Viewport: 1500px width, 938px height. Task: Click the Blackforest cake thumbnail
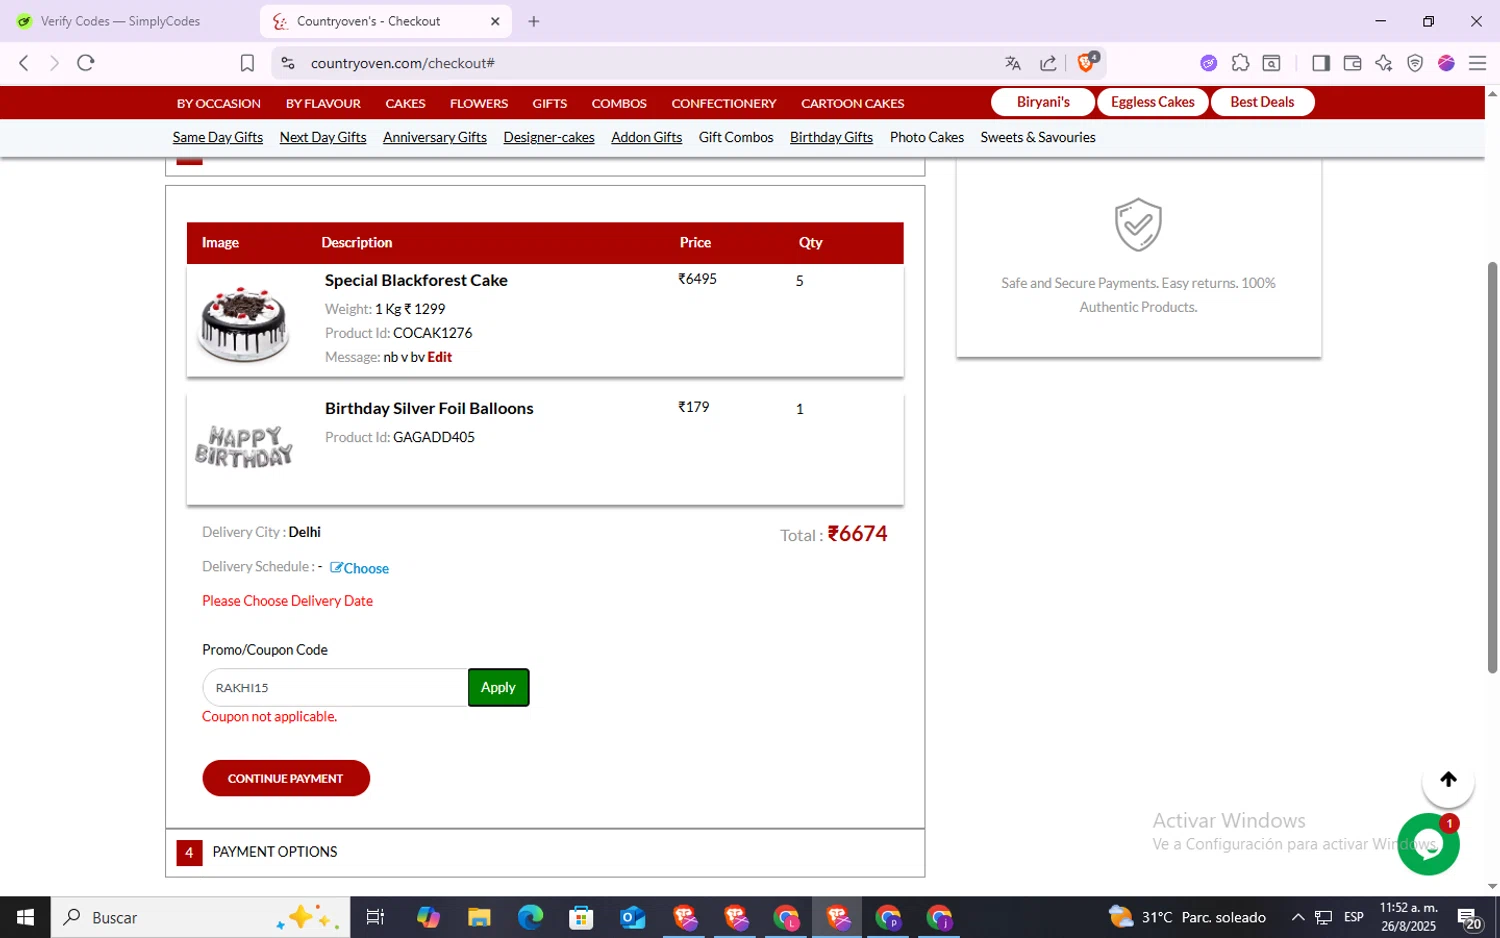click(244, 323)
